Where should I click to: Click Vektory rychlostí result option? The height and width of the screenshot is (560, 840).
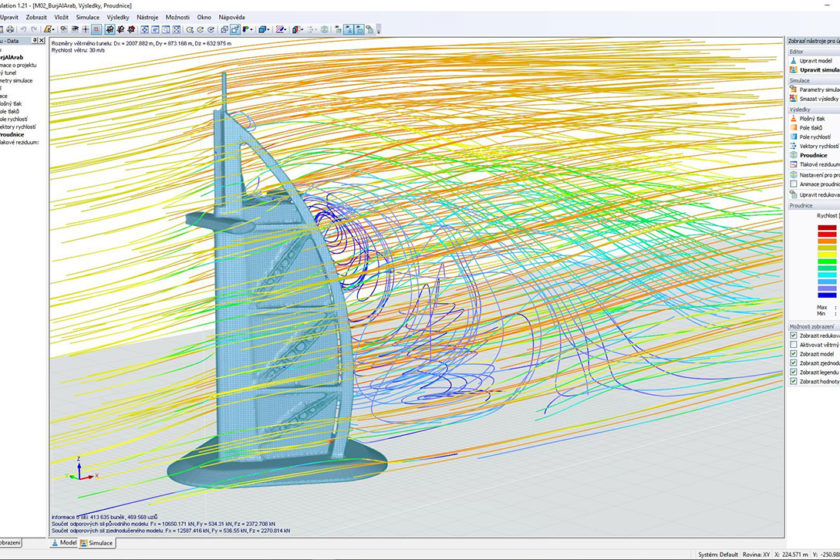[819, 146]
